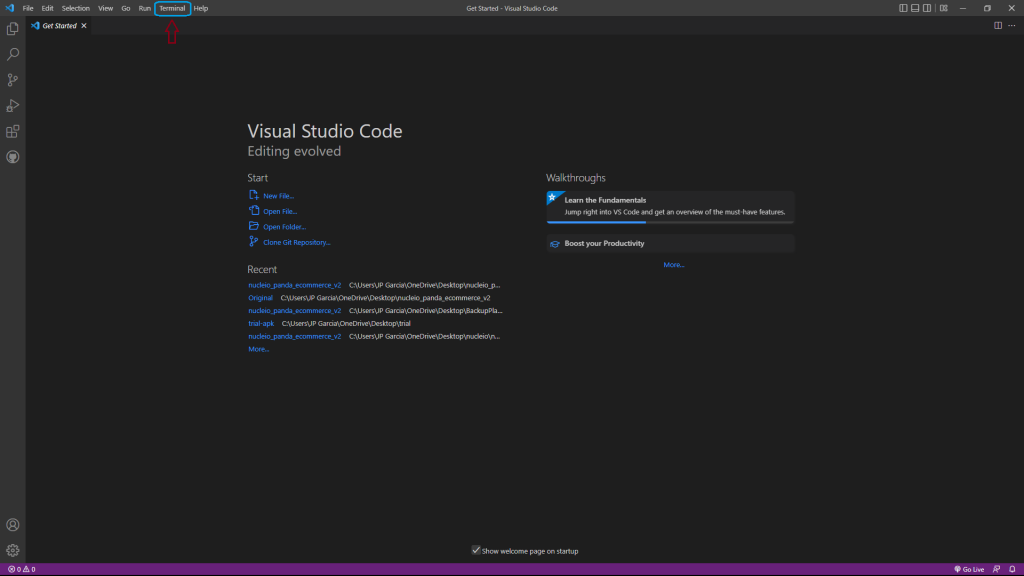Open recent folder named Original
The width and height of the screenshot is (1024, 576).
tap(261, 298)
